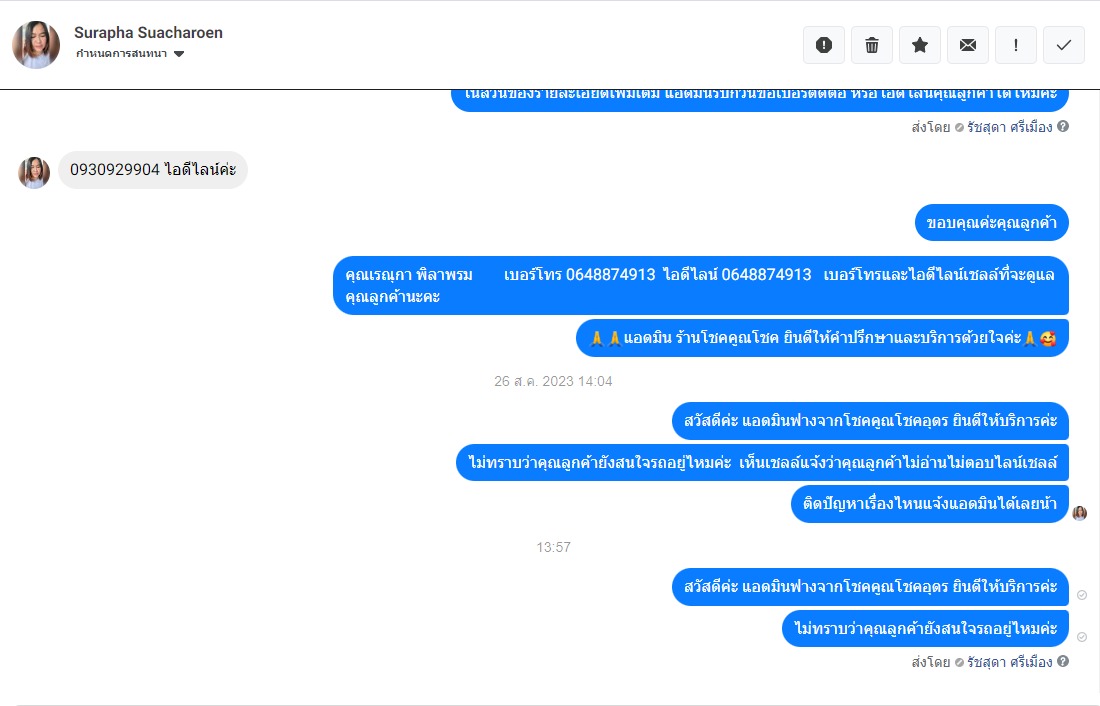Viewport: 1100px width, 706px height.
Task: Click the seen-by avatar beside ติดปัญหาเรื่องไหน message
Action: point(1080,513)
